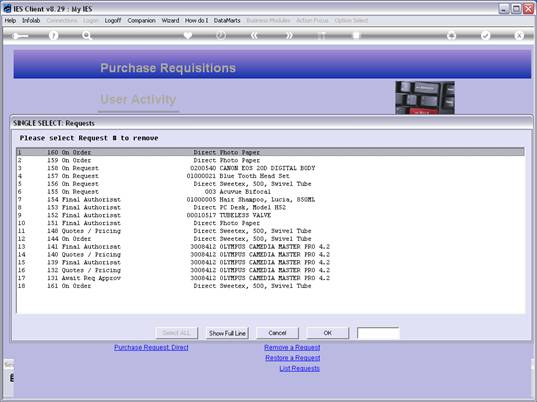This screenshot has height=402, width=537.
Task: Click the input field beside OK
Action: tap(378, 333)
